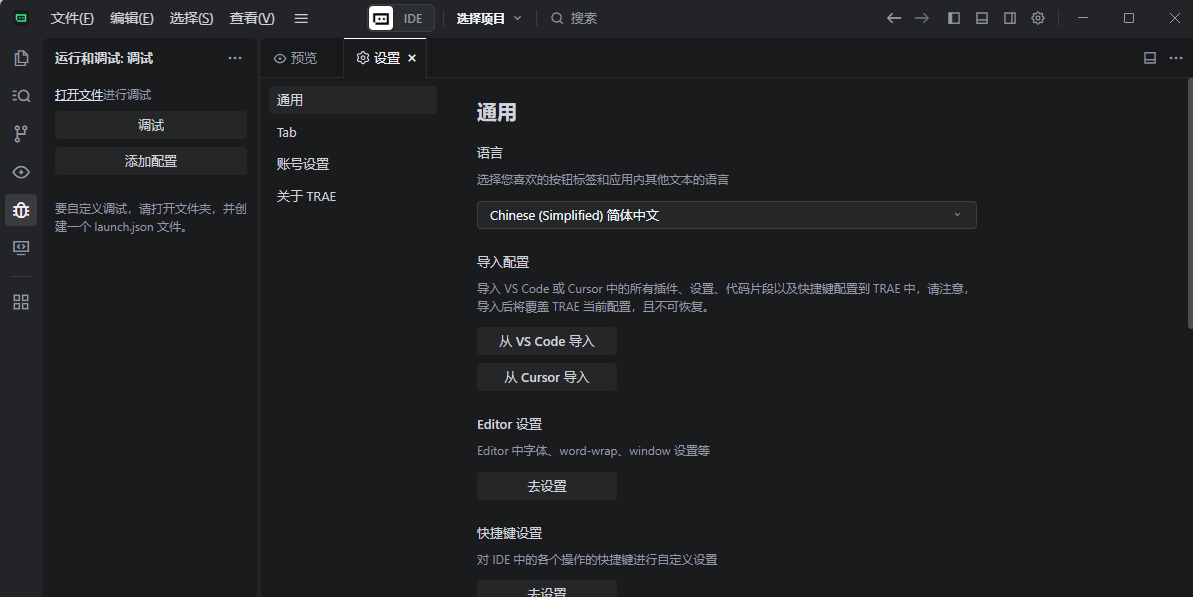This screenshot has width=1193, height=597.
Task: Click the settings gear in title bar
Action: click(1037, 17)
